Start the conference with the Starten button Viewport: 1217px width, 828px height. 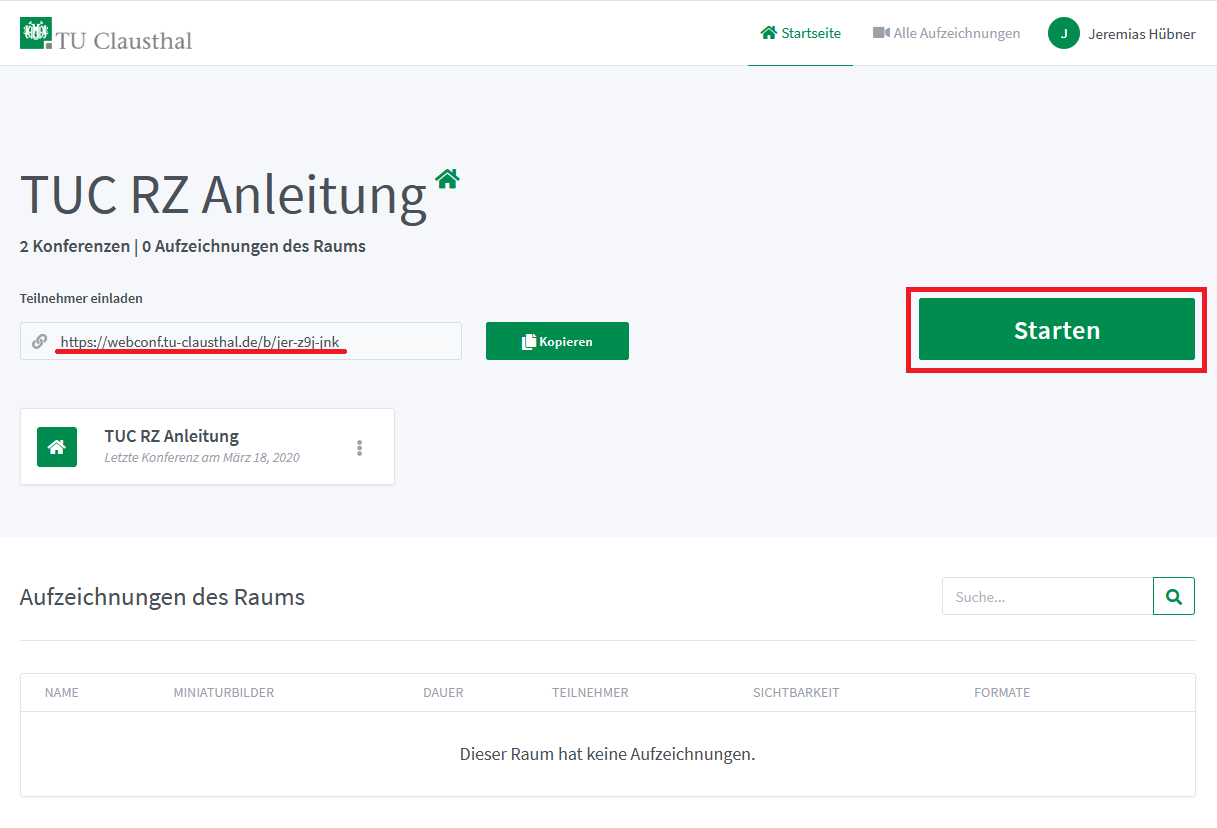tap(1056, 330)
